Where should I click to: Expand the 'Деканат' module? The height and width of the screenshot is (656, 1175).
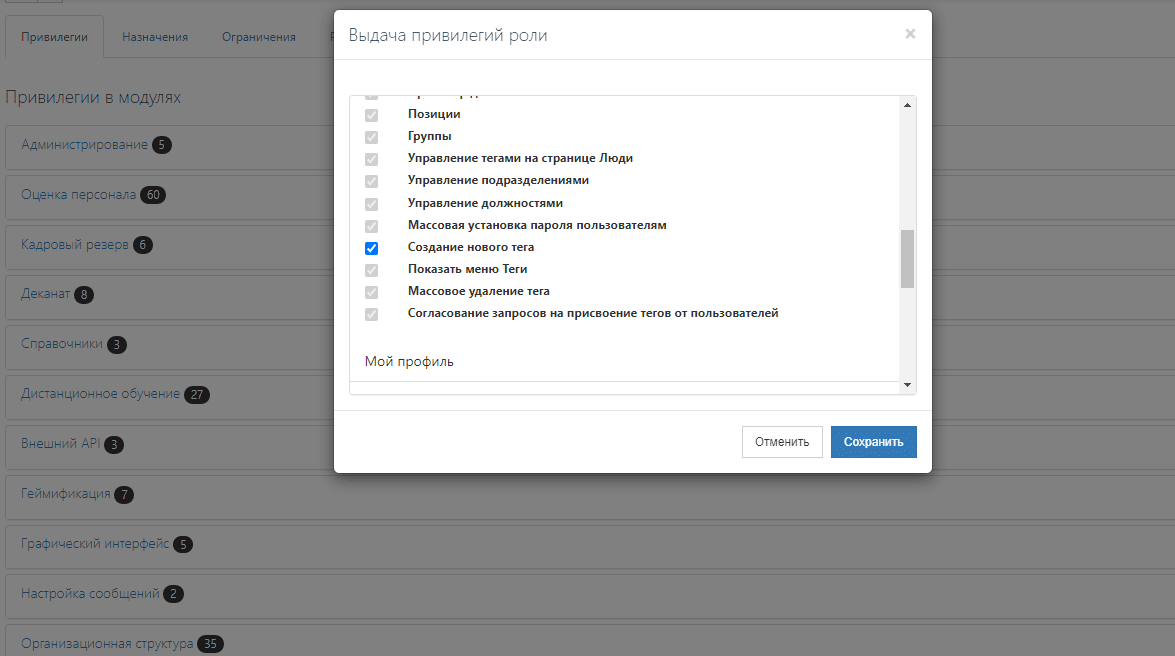(46, 294)
